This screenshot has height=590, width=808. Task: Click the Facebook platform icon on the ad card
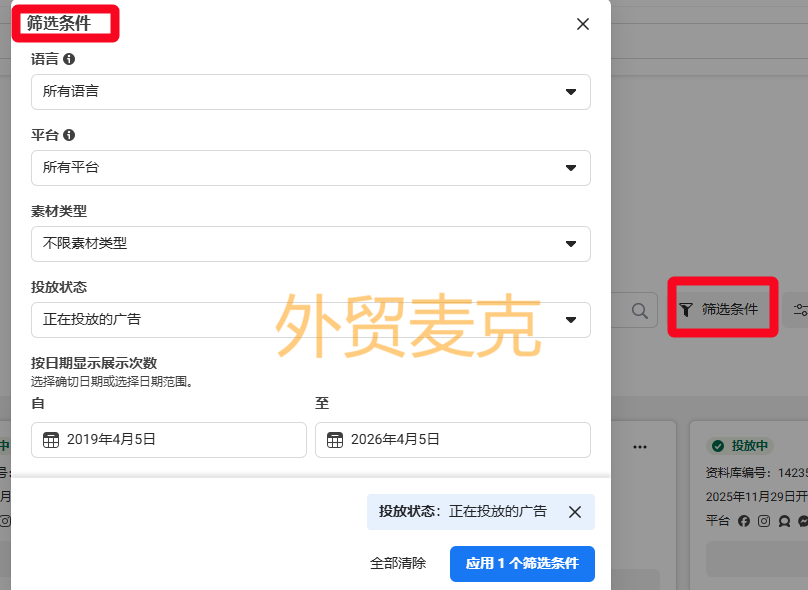click(744, 521)
